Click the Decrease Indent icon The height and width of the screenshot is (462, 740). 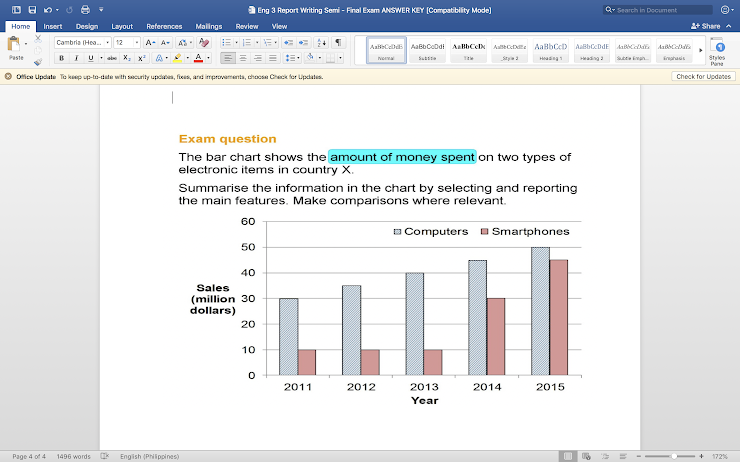click(x=288, y=42)
